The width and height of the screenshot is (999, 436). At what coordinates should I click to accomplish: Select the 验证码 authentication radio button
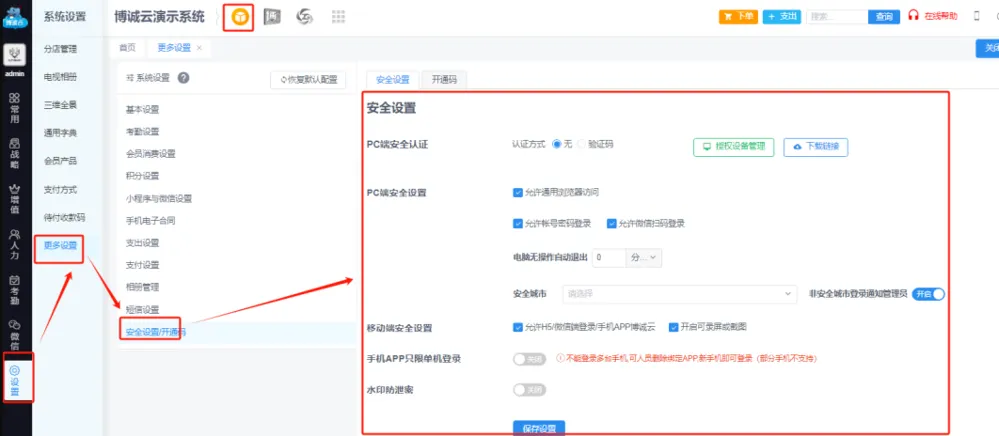(x=581, y=144)
